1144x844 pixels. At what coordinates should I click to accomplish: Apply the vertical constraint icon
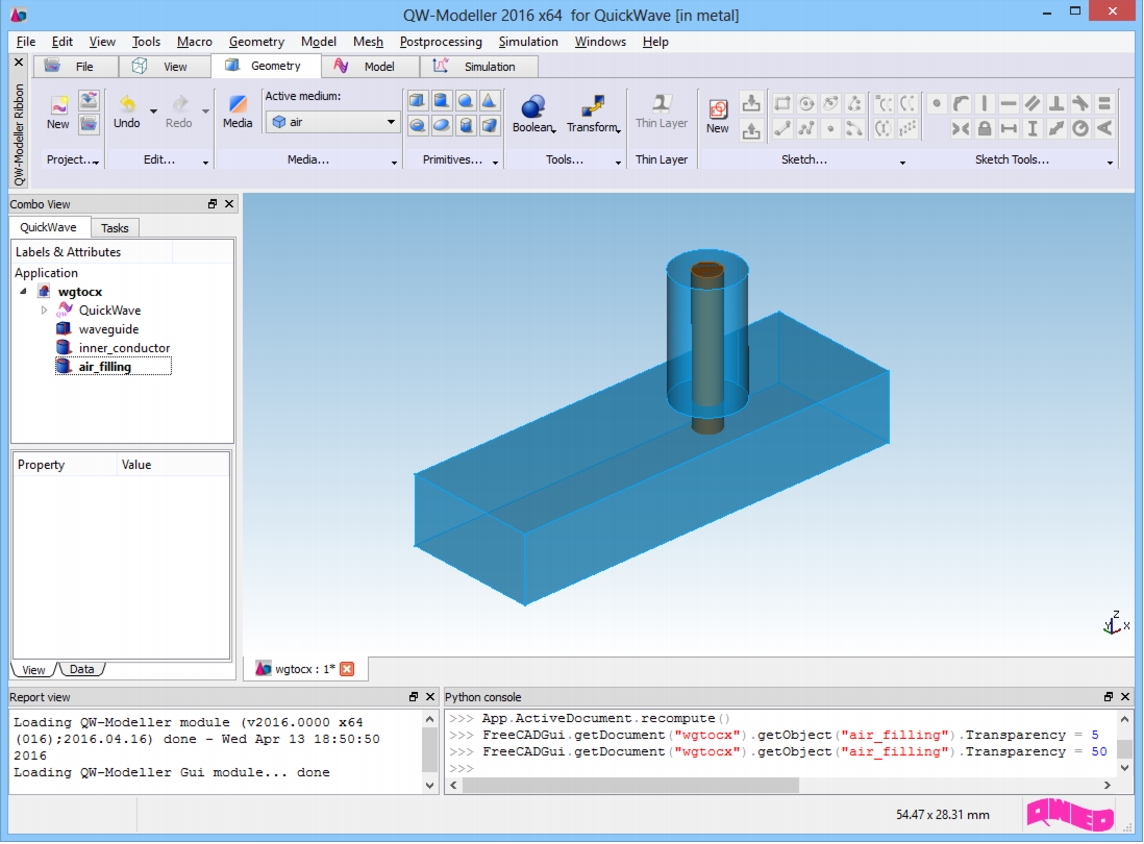pyautogui.click(x=984, y=104)
